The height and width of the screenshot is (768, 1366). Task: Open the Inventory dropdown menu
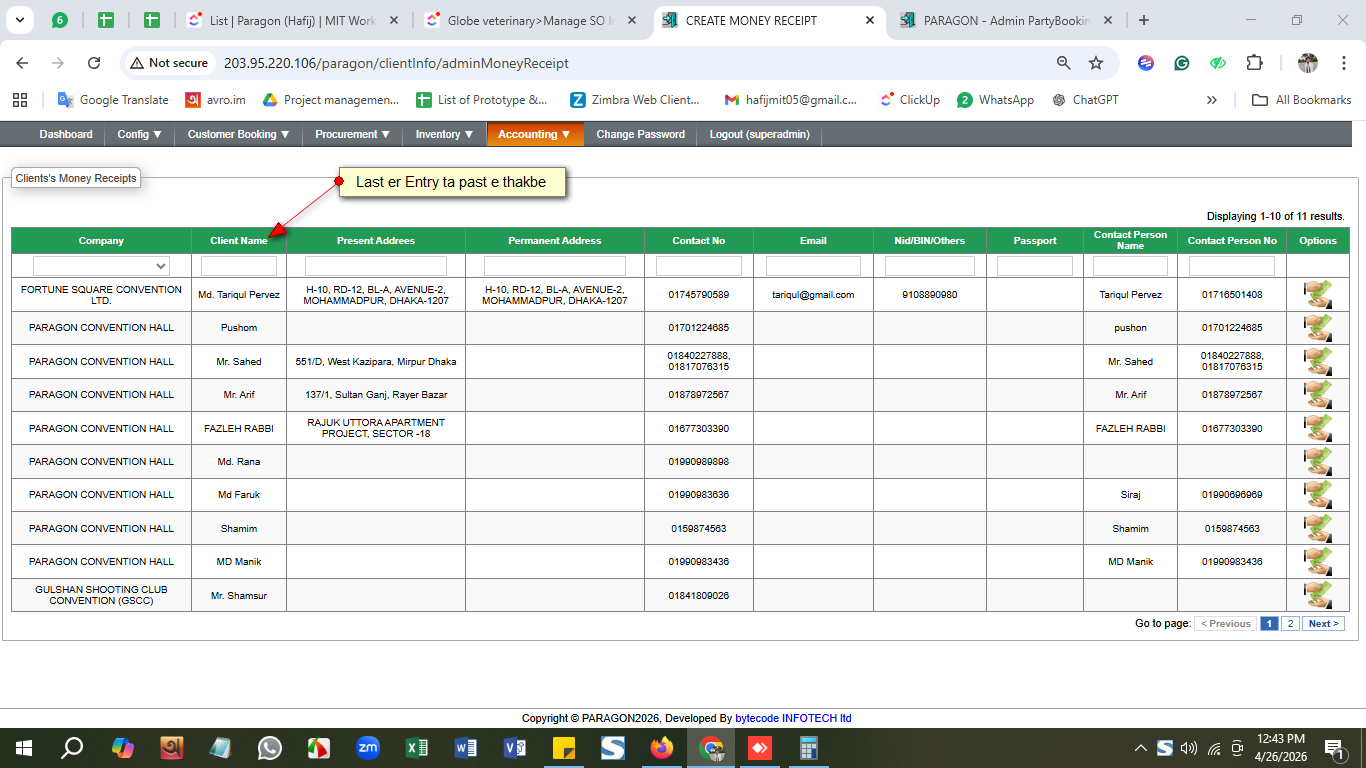(x=445, y=134)
